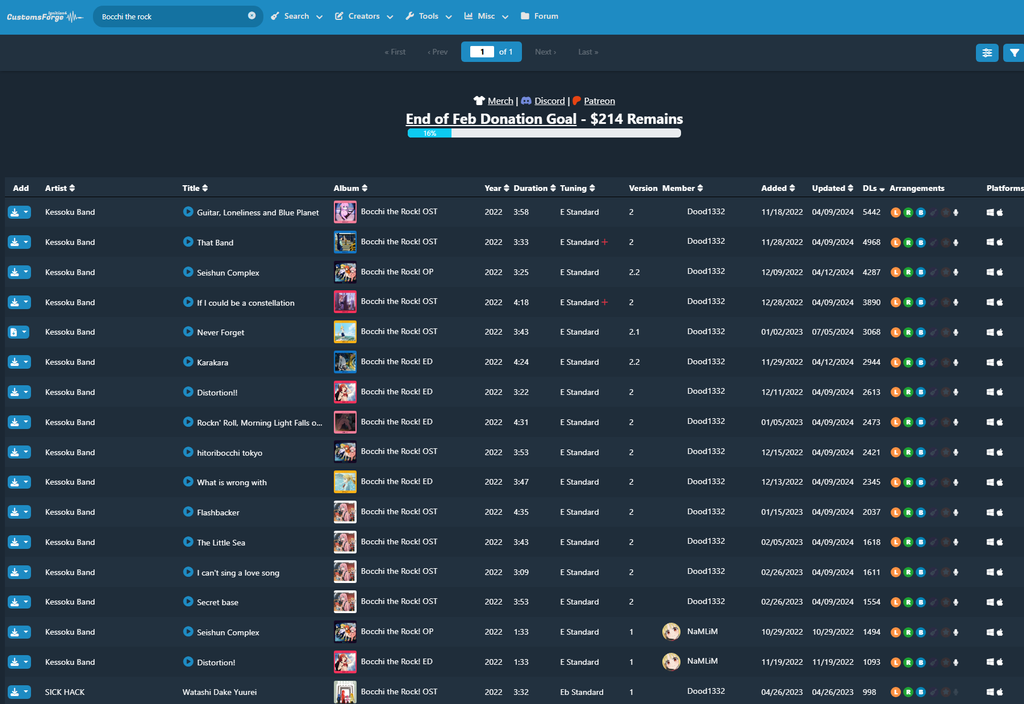
Task: Click Windows platform icon for Secret base
Action: [990, 602]
